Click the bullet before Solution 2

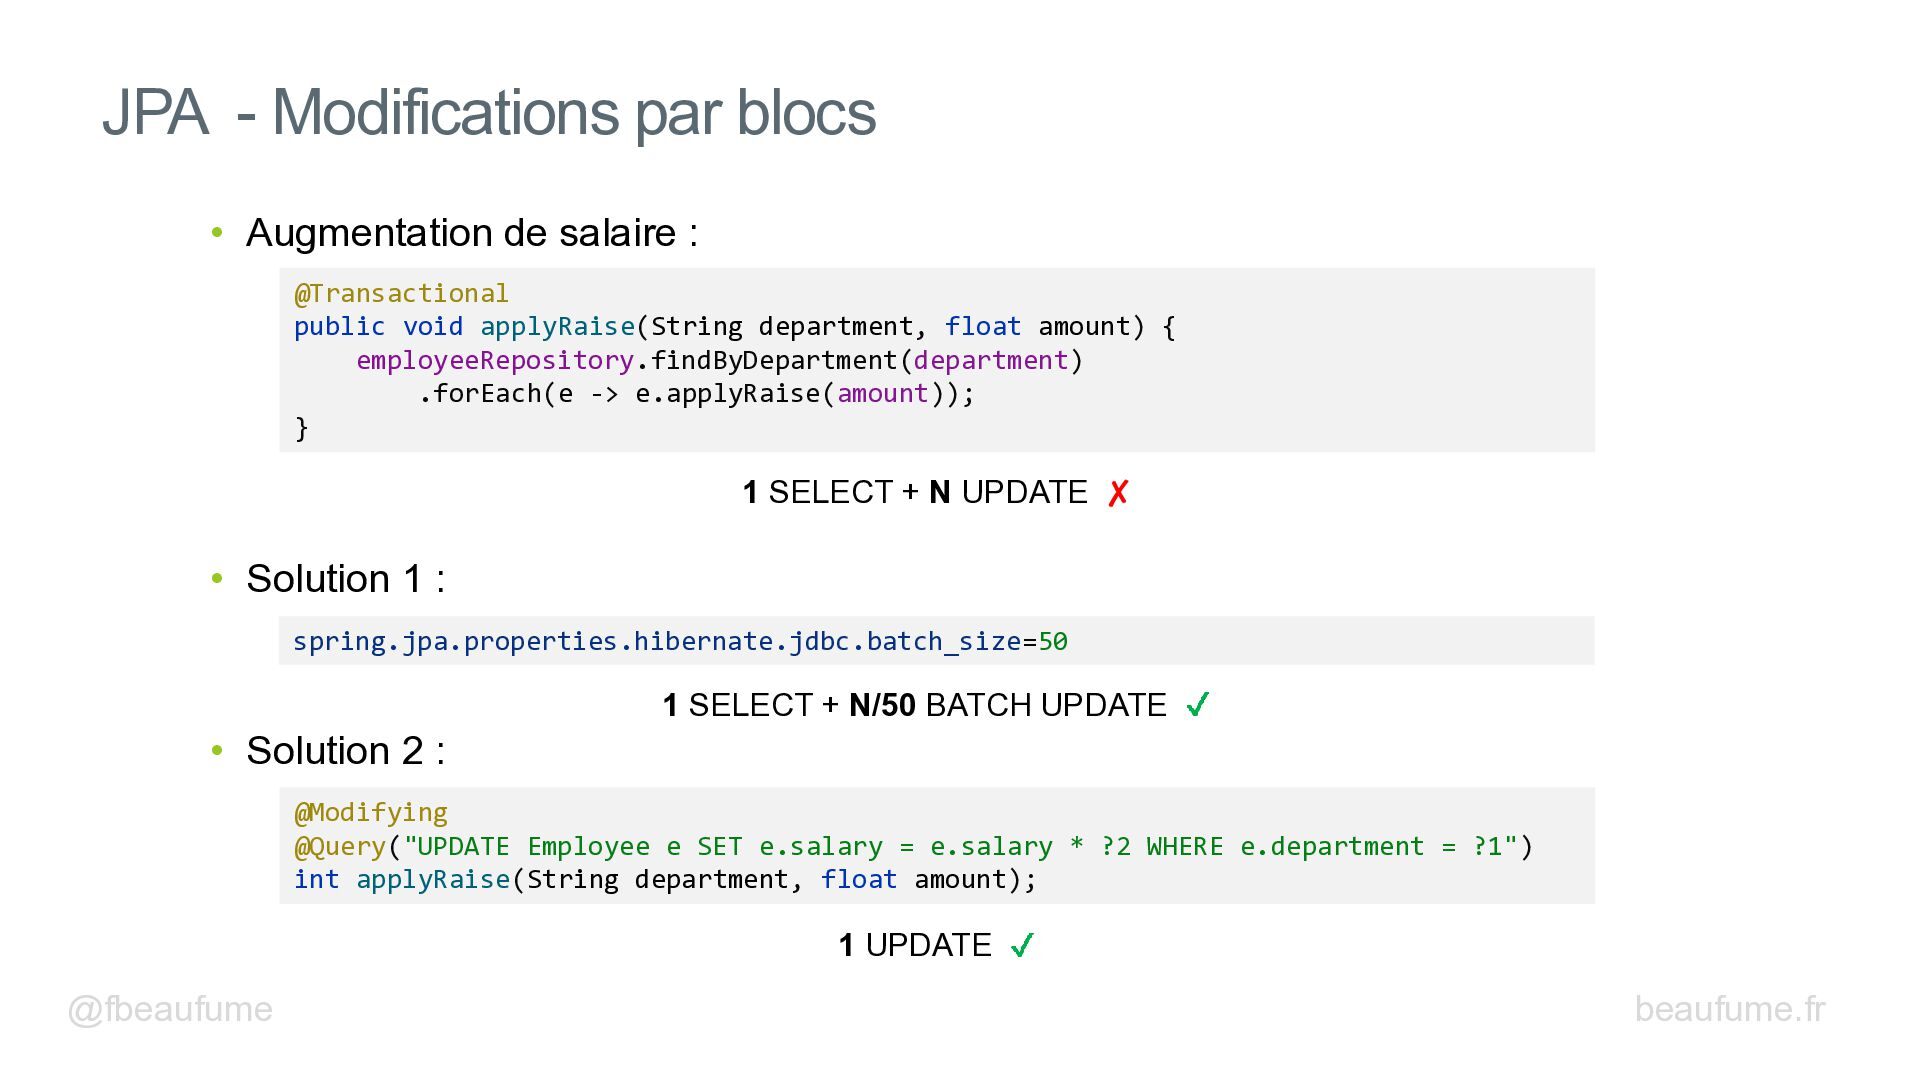[x=218, y=751]
